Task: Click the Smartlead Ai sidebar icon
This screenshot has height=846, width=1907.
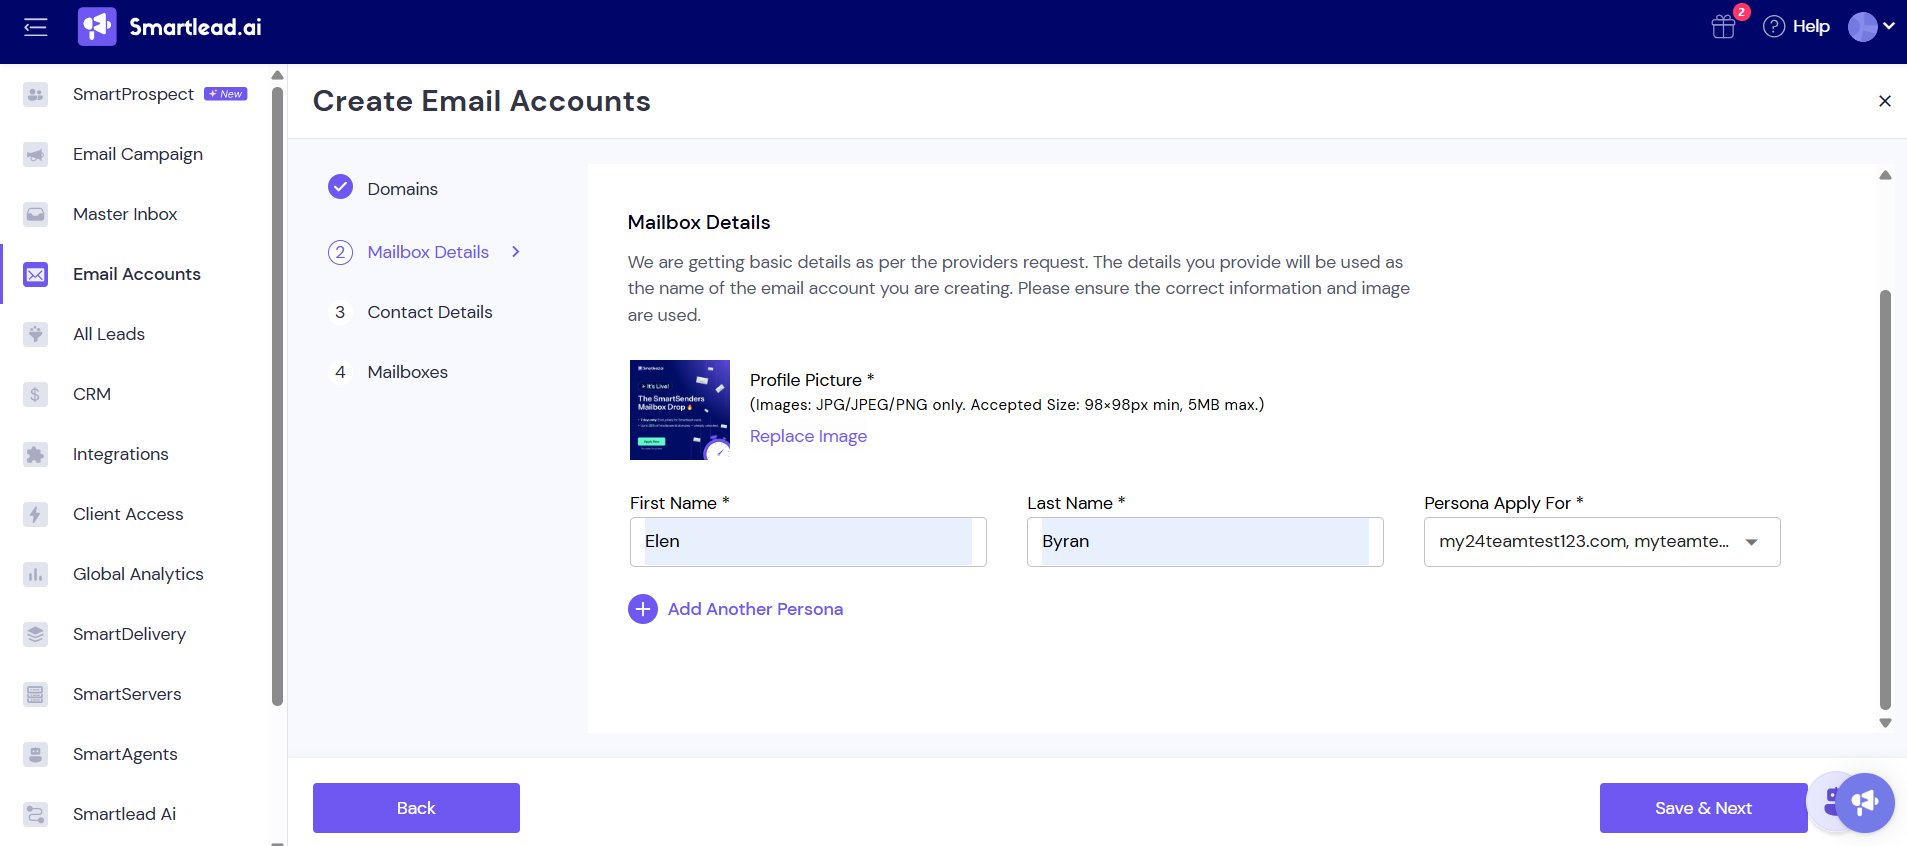Action: coord(36,814)
